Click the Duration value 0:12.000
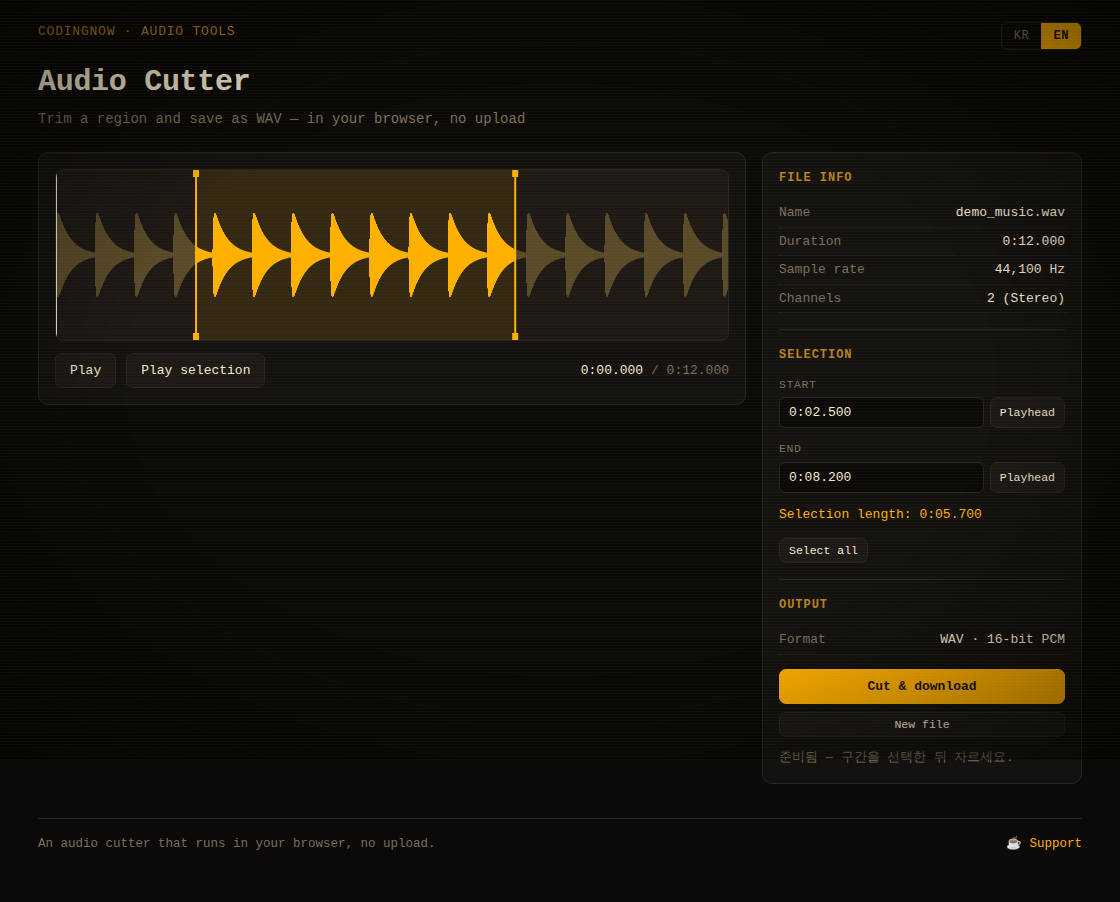The image size is (1120, 902). 1033,241
